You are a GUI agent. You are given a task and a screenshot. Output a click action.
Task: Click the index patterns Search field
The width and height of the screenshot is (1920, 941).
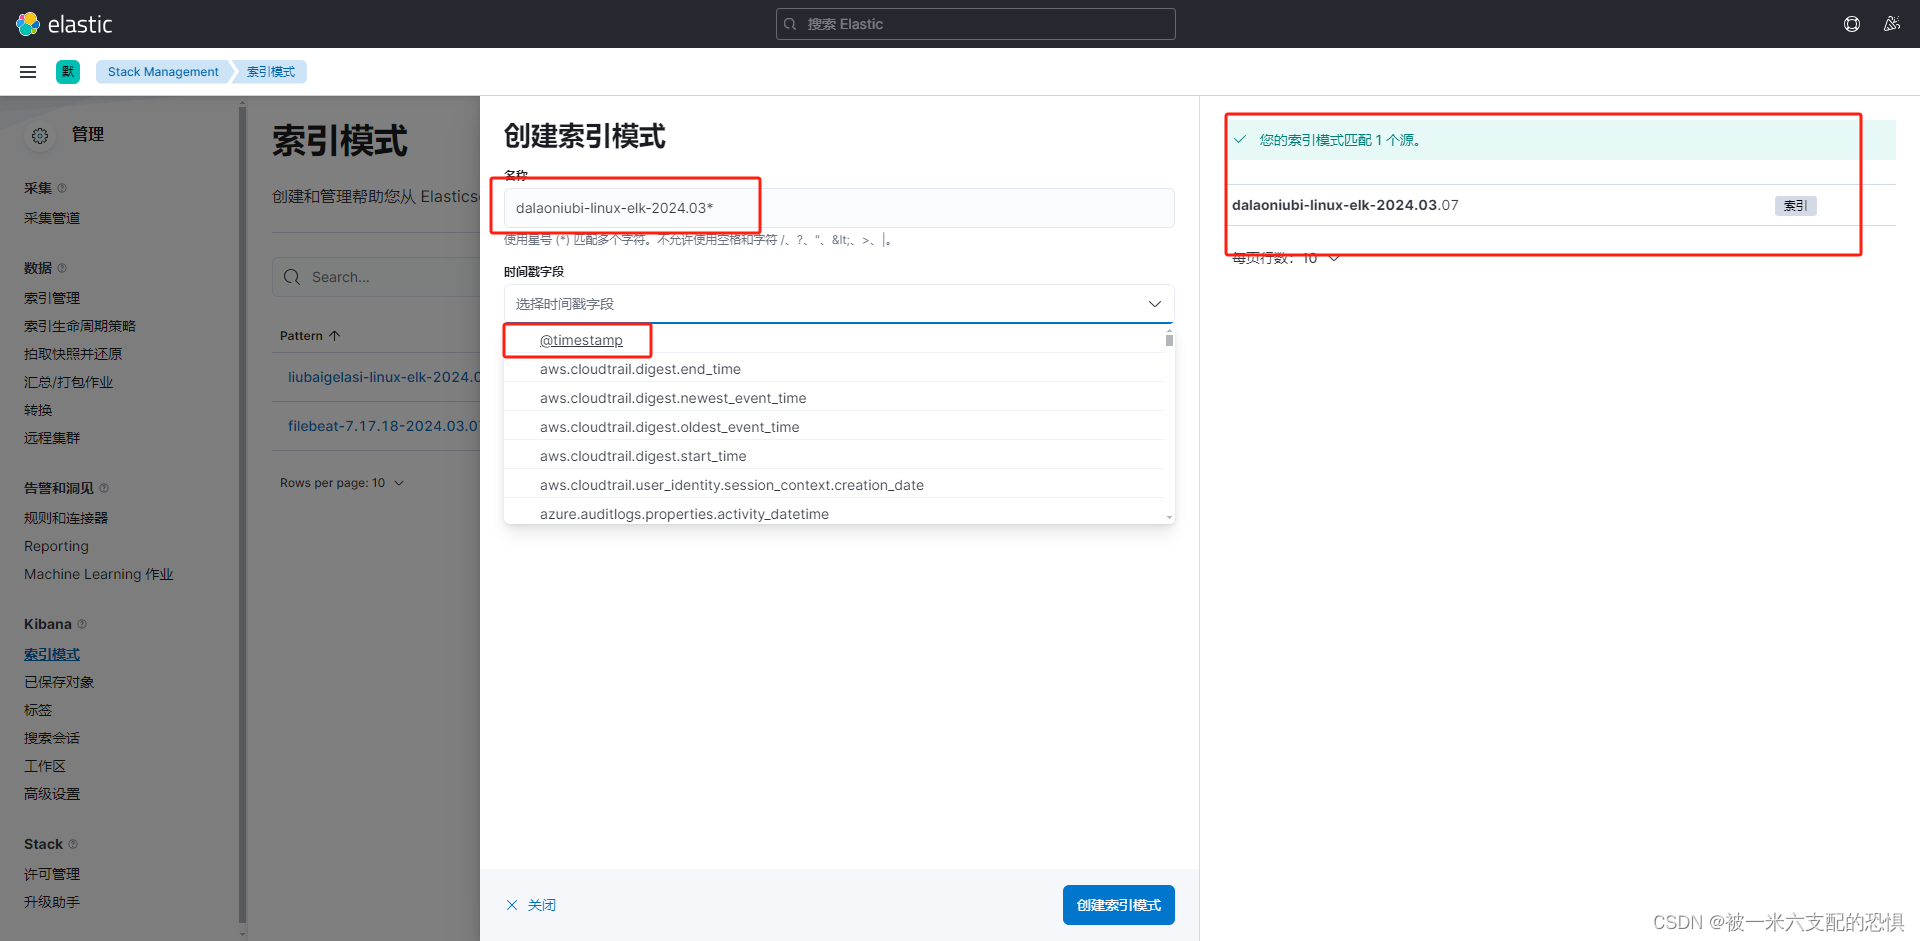coord(376,277)
